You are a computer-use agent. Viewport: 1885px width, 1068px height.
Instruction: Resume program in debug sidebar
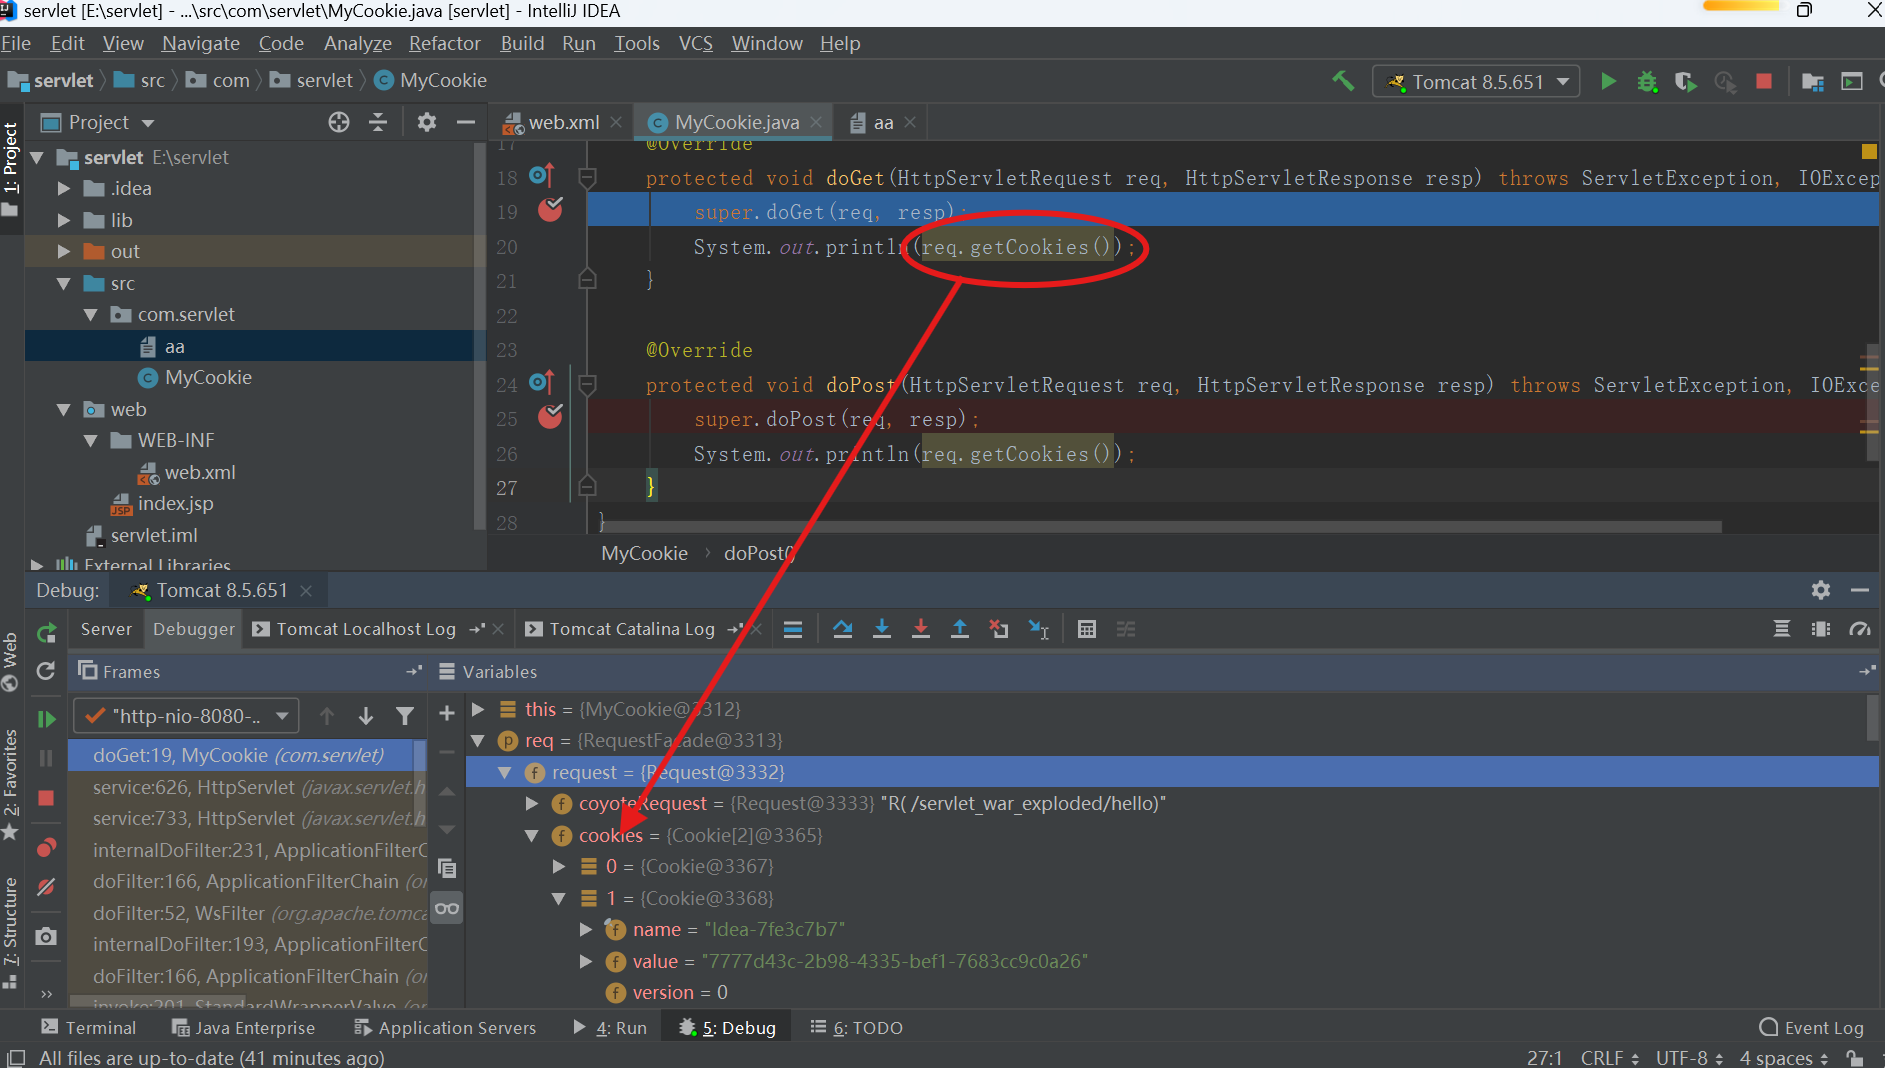[46, 719]
